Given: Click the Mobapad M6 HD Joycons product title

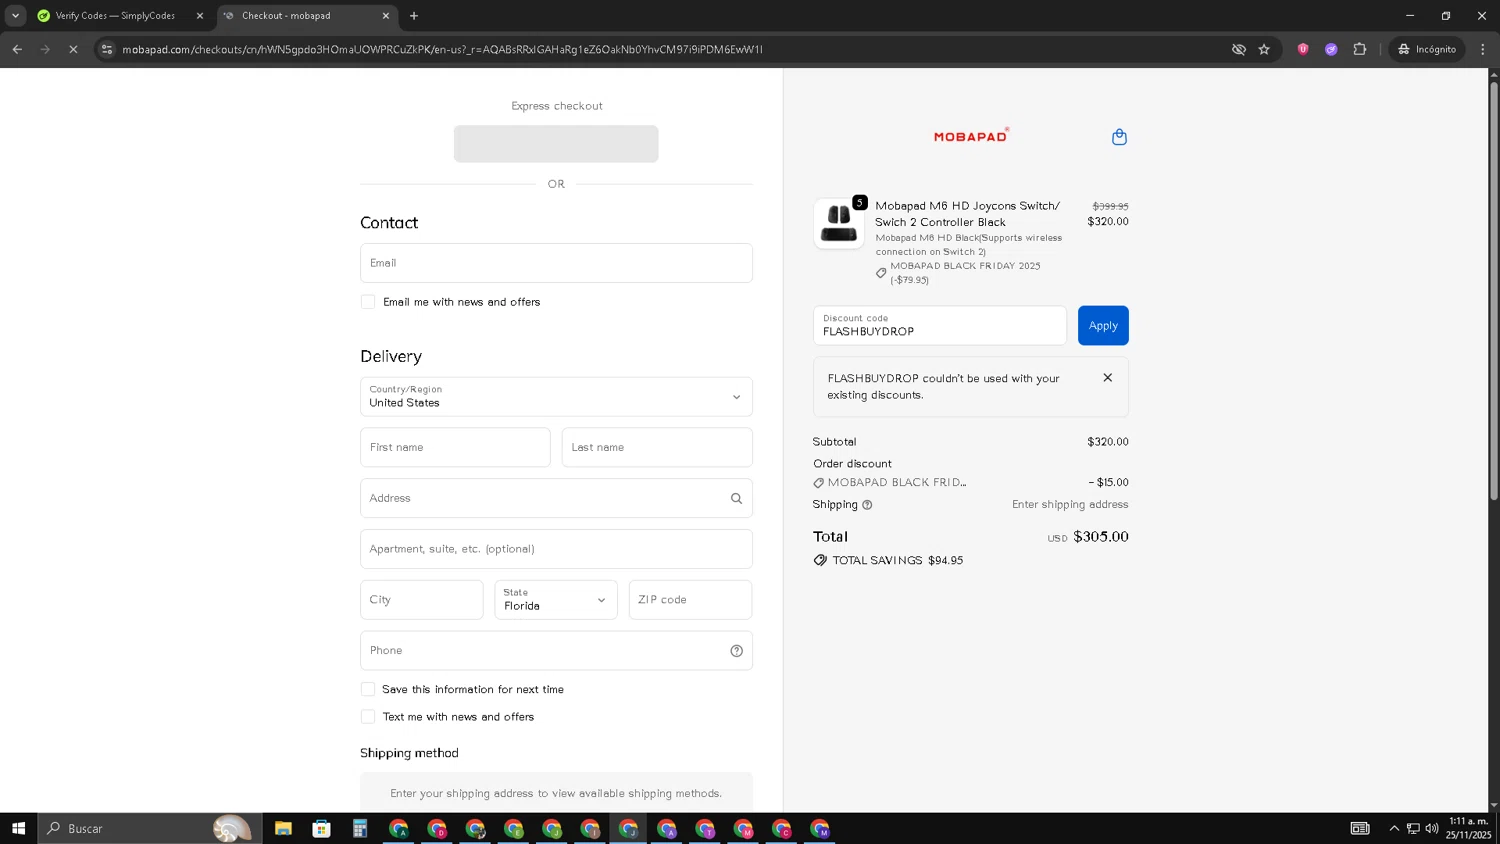Looking at the screenshot, I should (x=967, y=214).
